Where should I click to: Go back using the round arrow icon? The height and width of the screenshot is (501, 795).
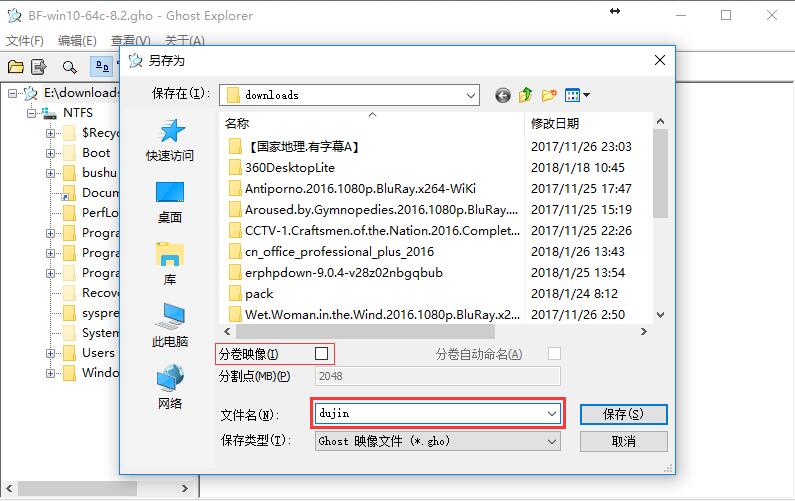[x=502, y=95]
